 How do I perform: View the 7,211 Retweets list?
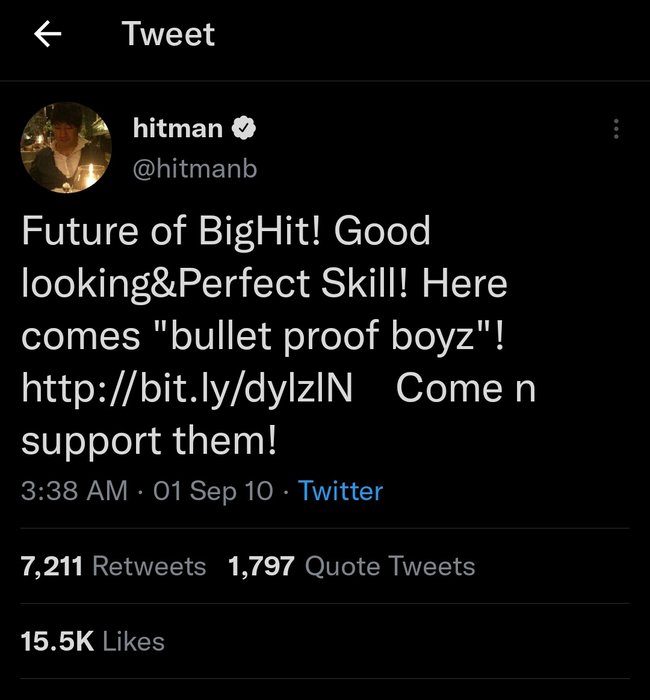[113, 566]
